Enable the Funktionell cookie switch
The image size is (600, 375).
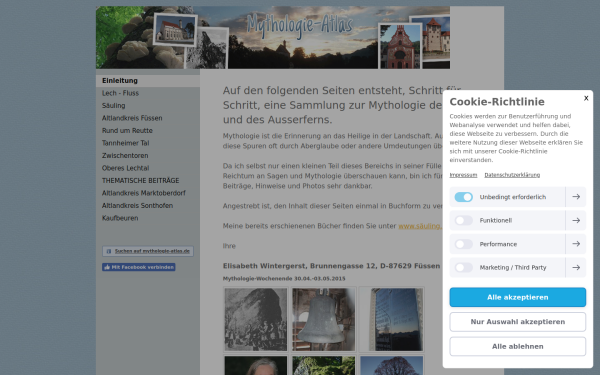coord(463,220)
